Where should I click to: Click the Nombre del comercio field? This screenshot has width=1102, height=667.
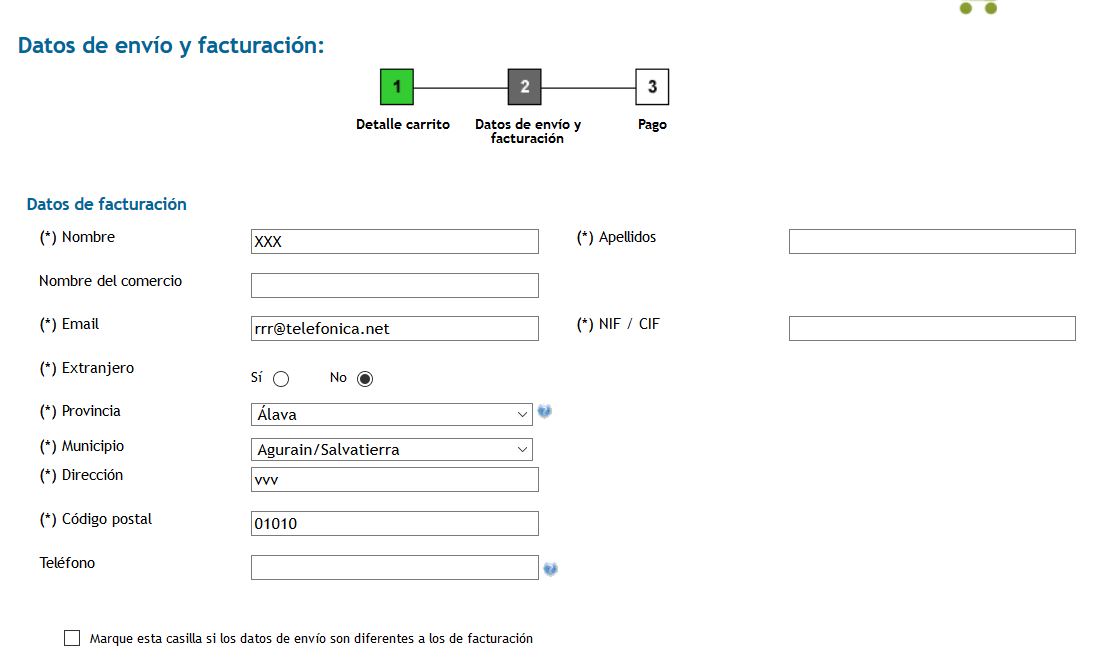pyautogui.click(x=394, y=285)
